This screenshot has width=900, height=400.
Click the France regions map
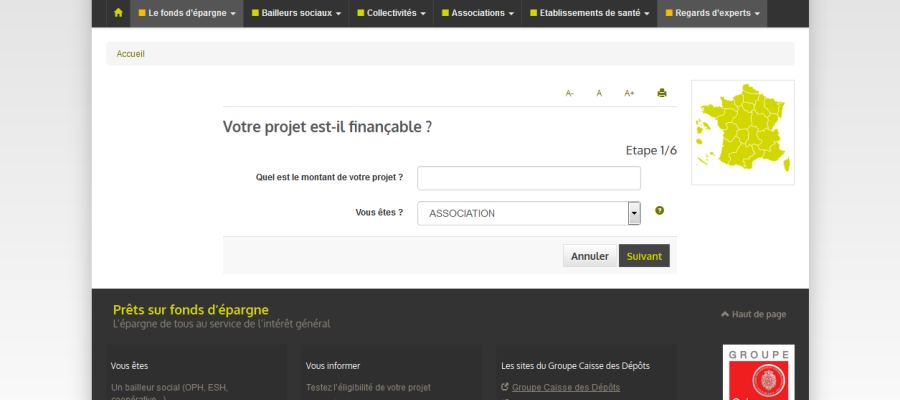(742, 131)
